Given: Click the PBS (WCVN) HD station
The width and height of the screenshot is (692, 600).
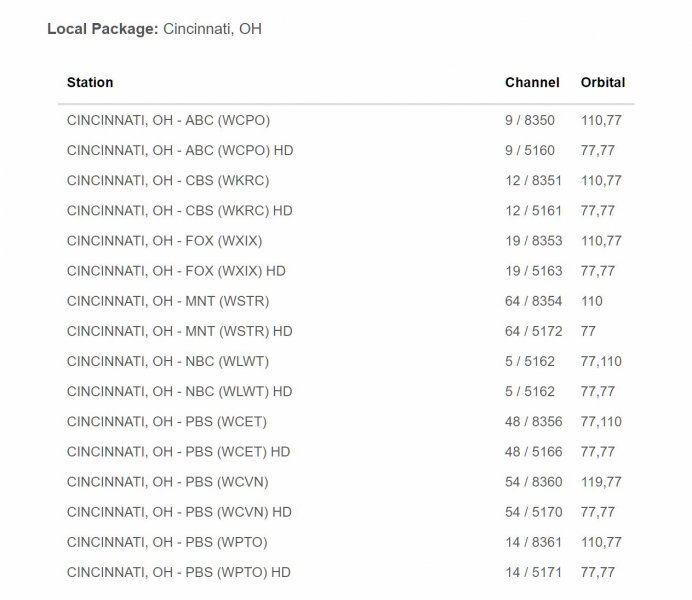Looking at the screenshot, I should pyautogui.click(x=180, y=512).
